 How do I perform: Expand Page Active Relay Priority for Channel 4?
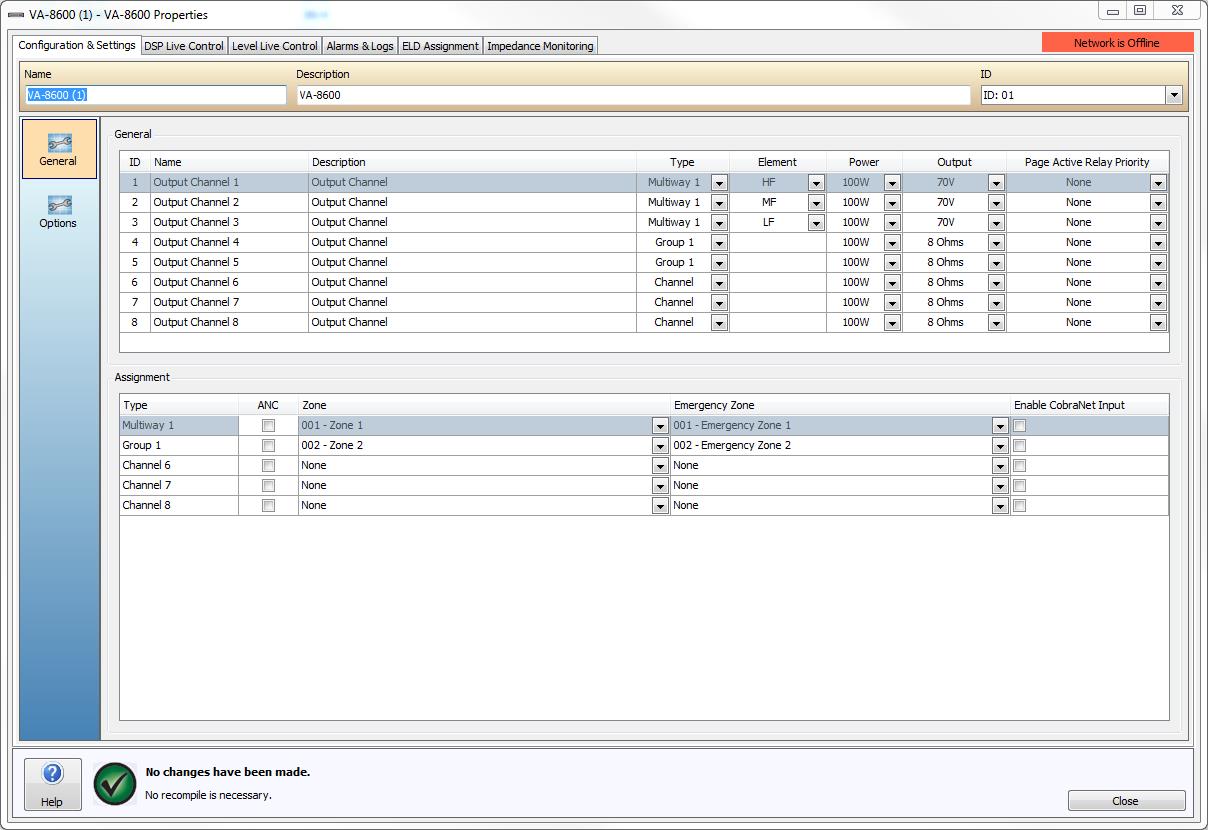[1158, 243]
